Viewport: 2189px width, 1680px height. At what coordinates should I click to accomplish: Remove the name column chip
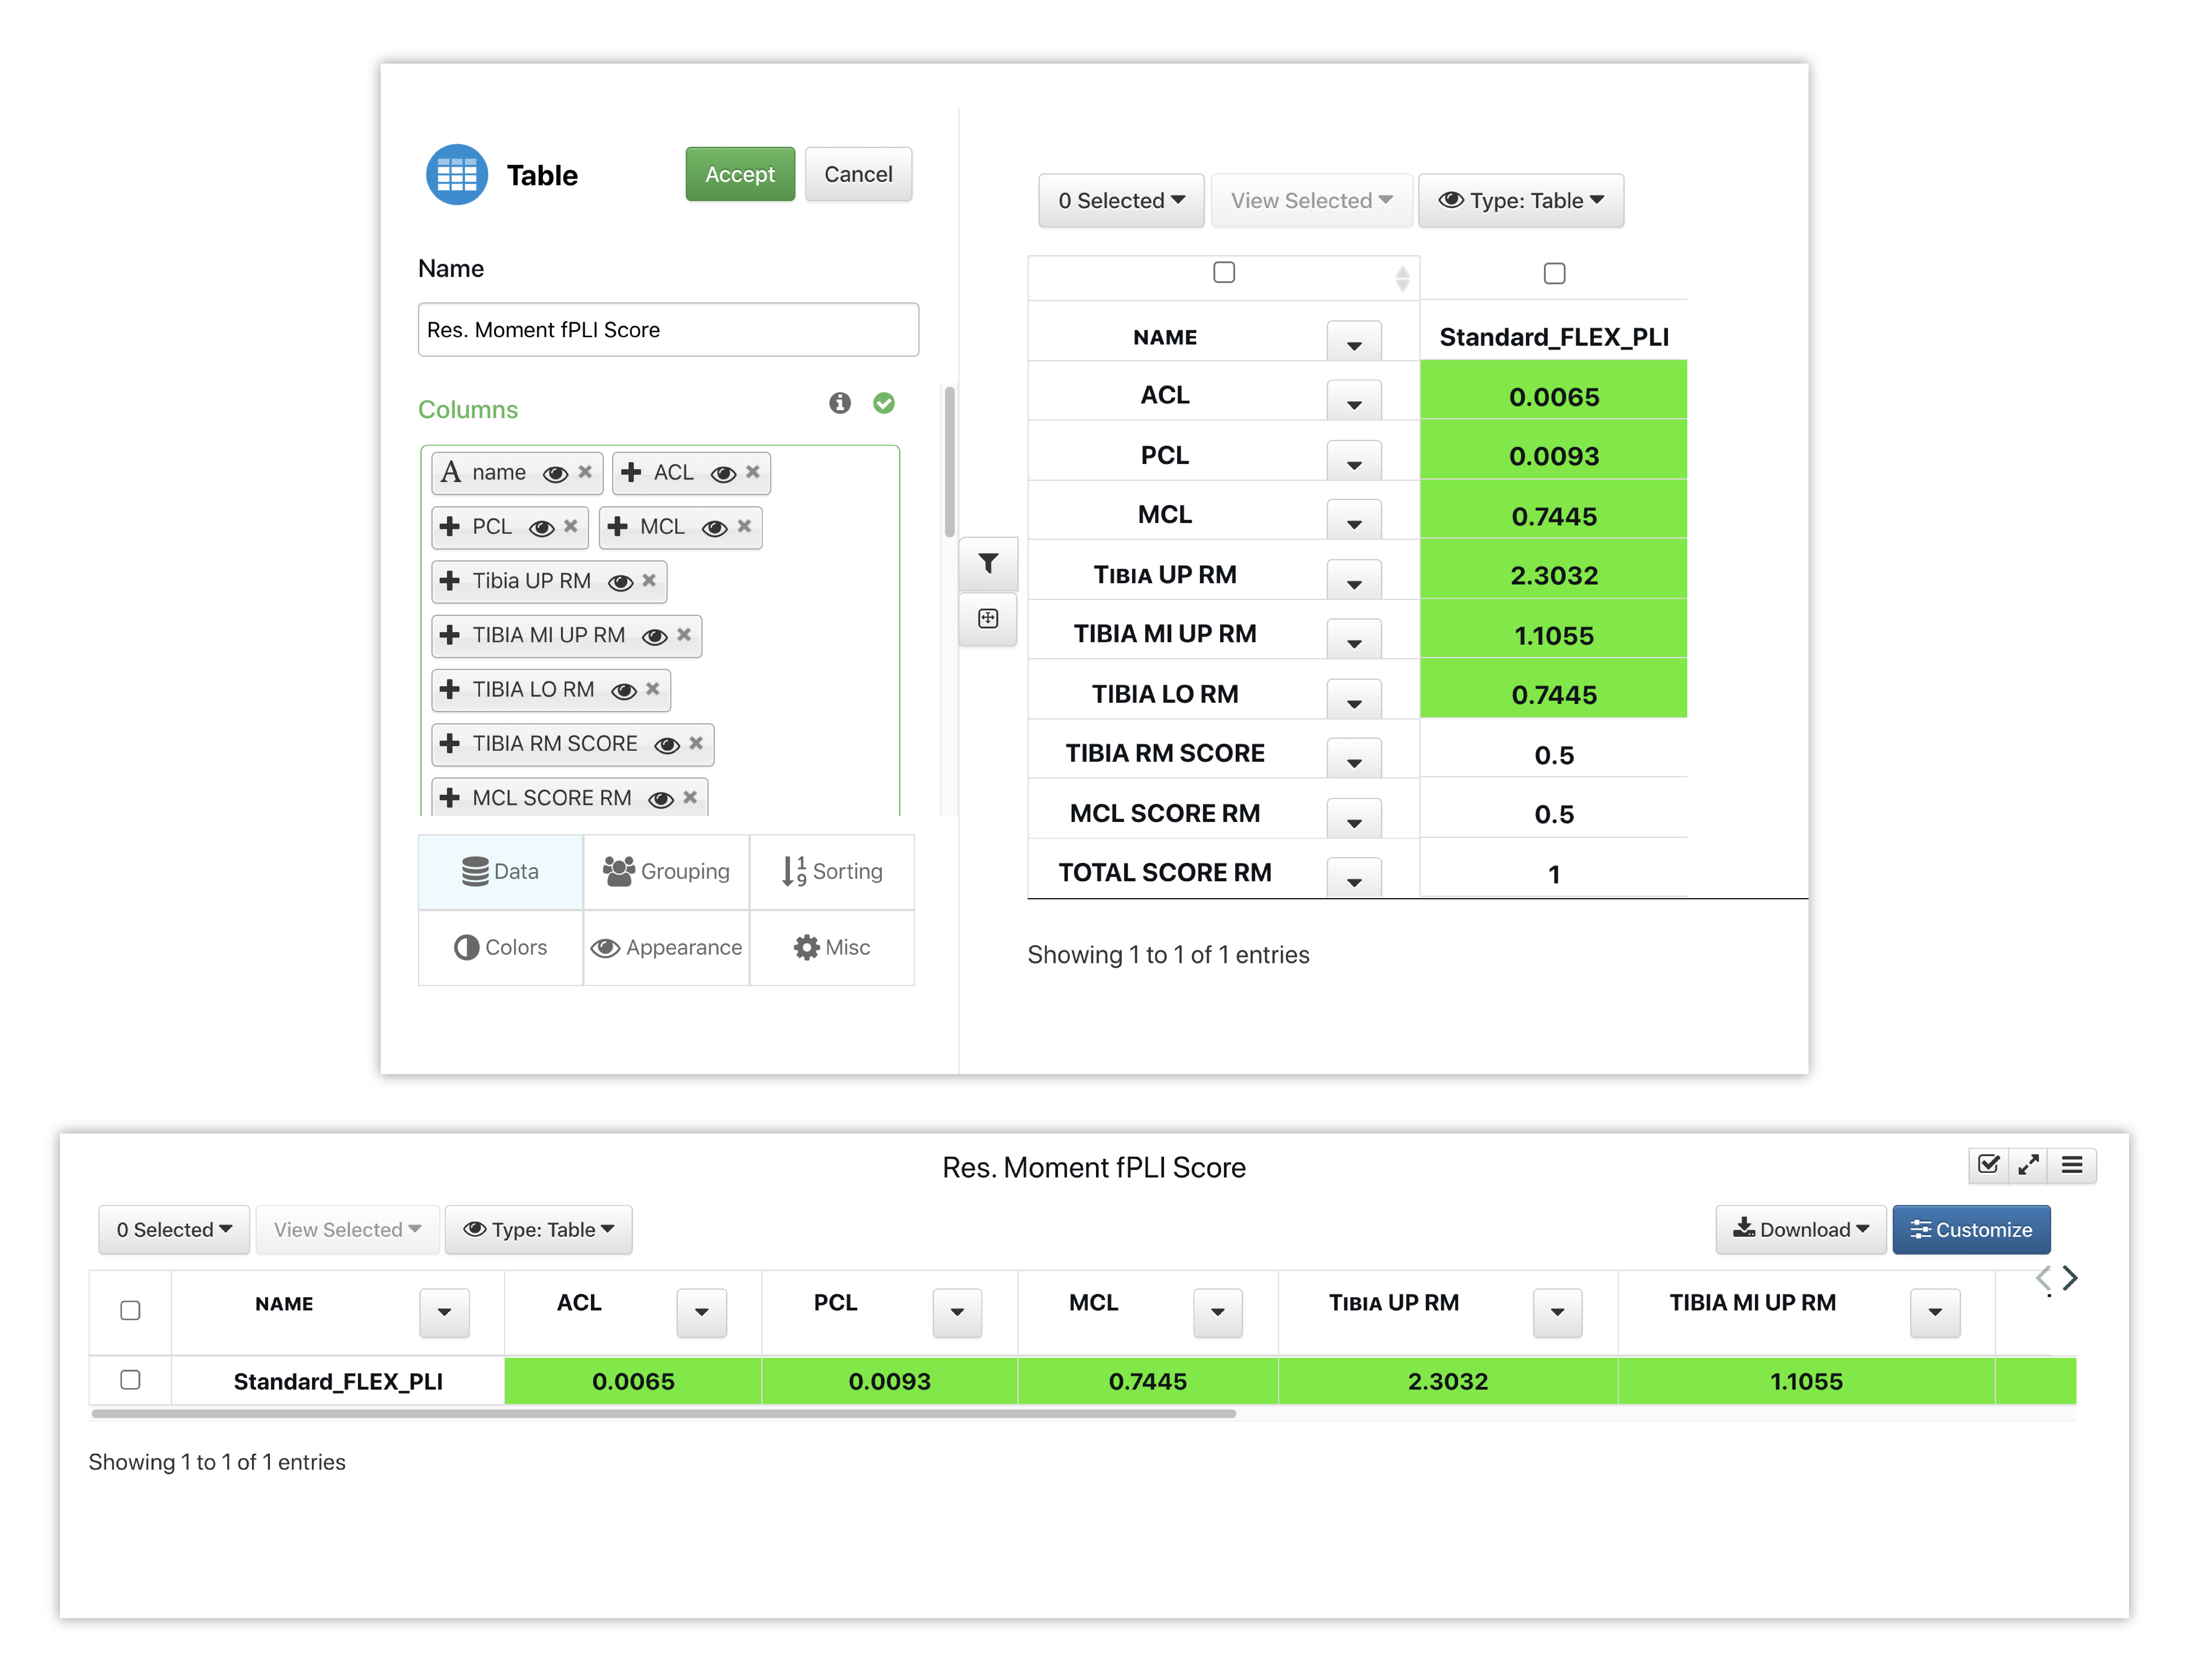point(585,472)
